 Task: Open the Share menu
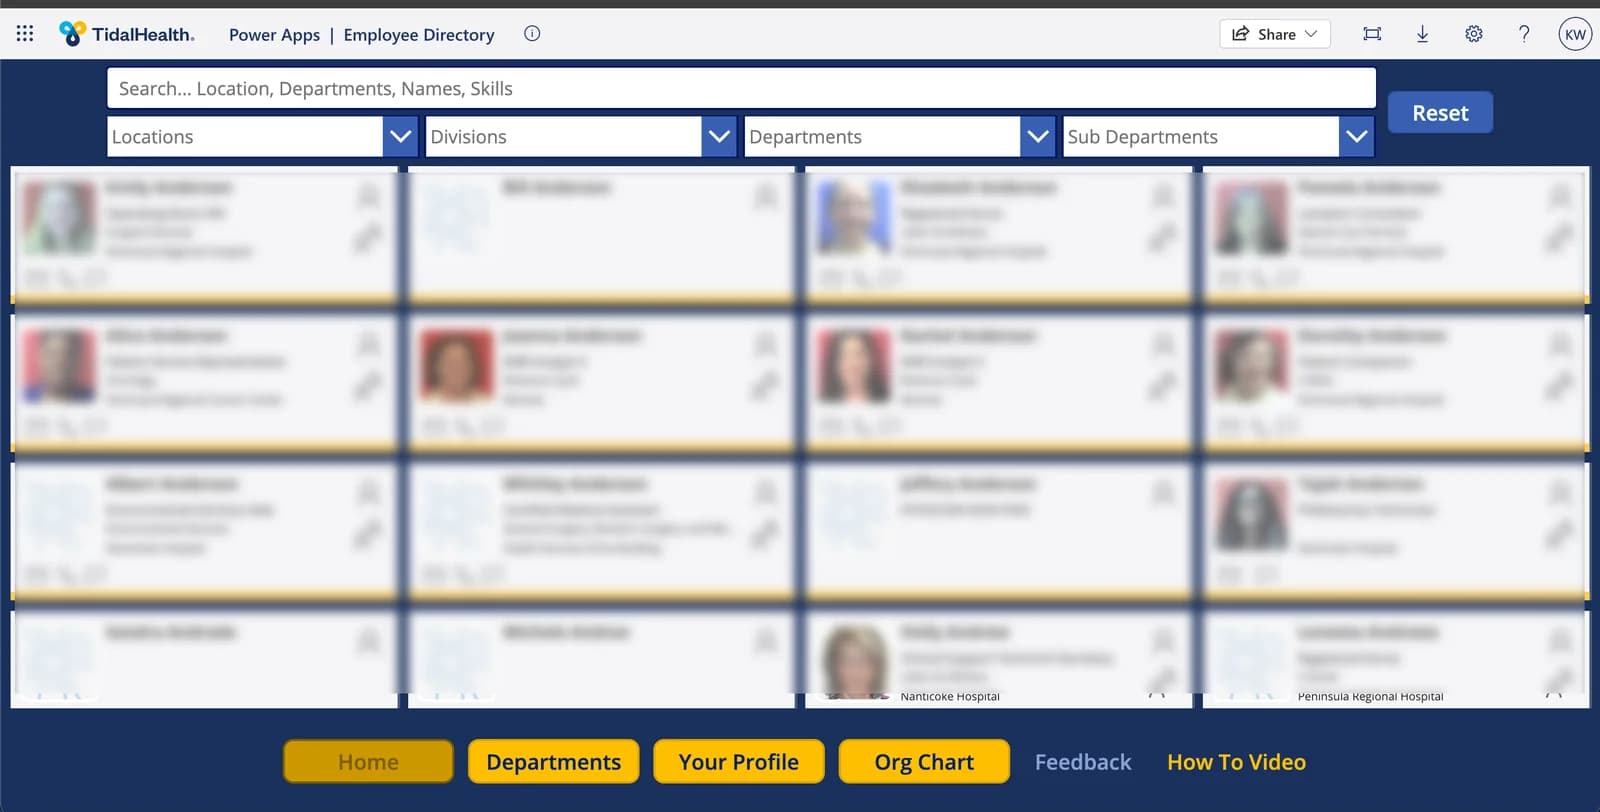pos(1275,34)
